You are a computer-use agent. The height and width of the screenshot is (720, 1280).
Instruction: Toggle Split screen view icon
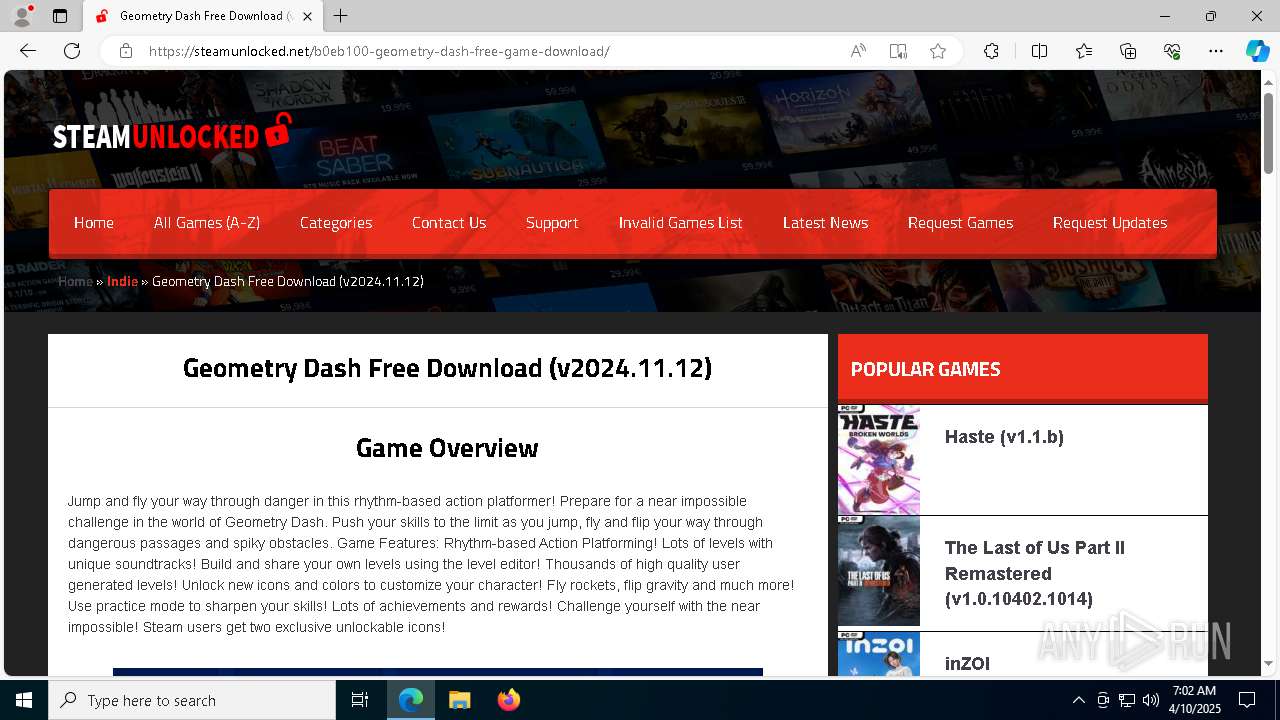(1039, 51)
